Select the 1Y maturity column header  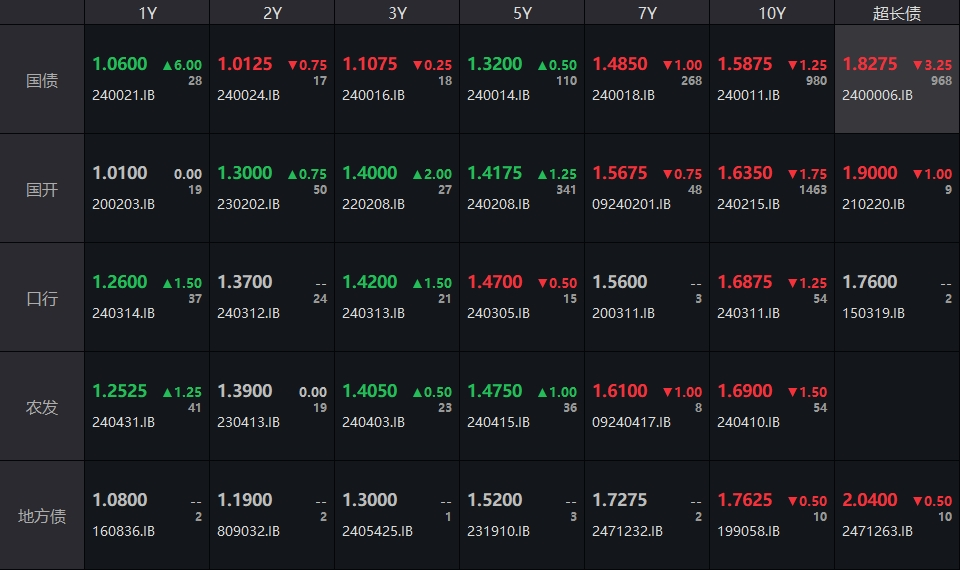pyautogui.click(x=147, y=13)
